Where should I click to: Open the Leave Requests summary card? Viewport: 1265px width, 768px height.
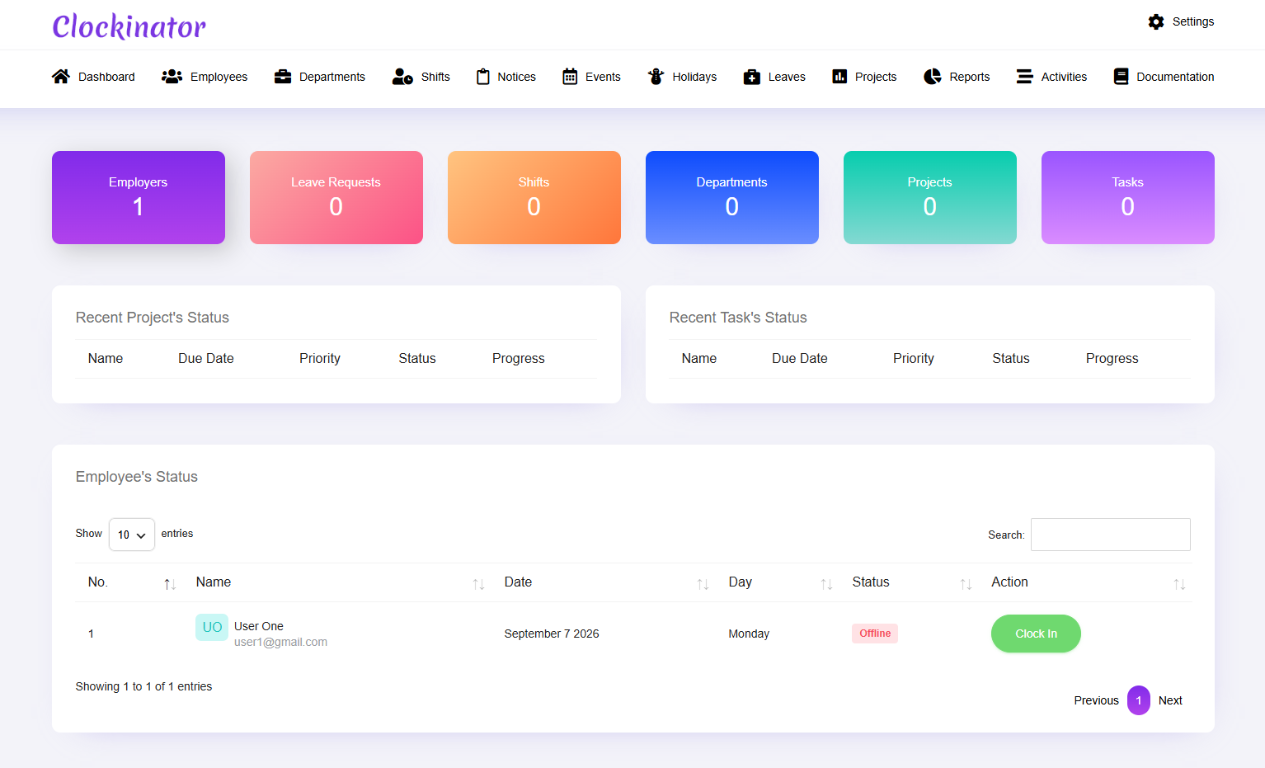(x=336, y=197)
